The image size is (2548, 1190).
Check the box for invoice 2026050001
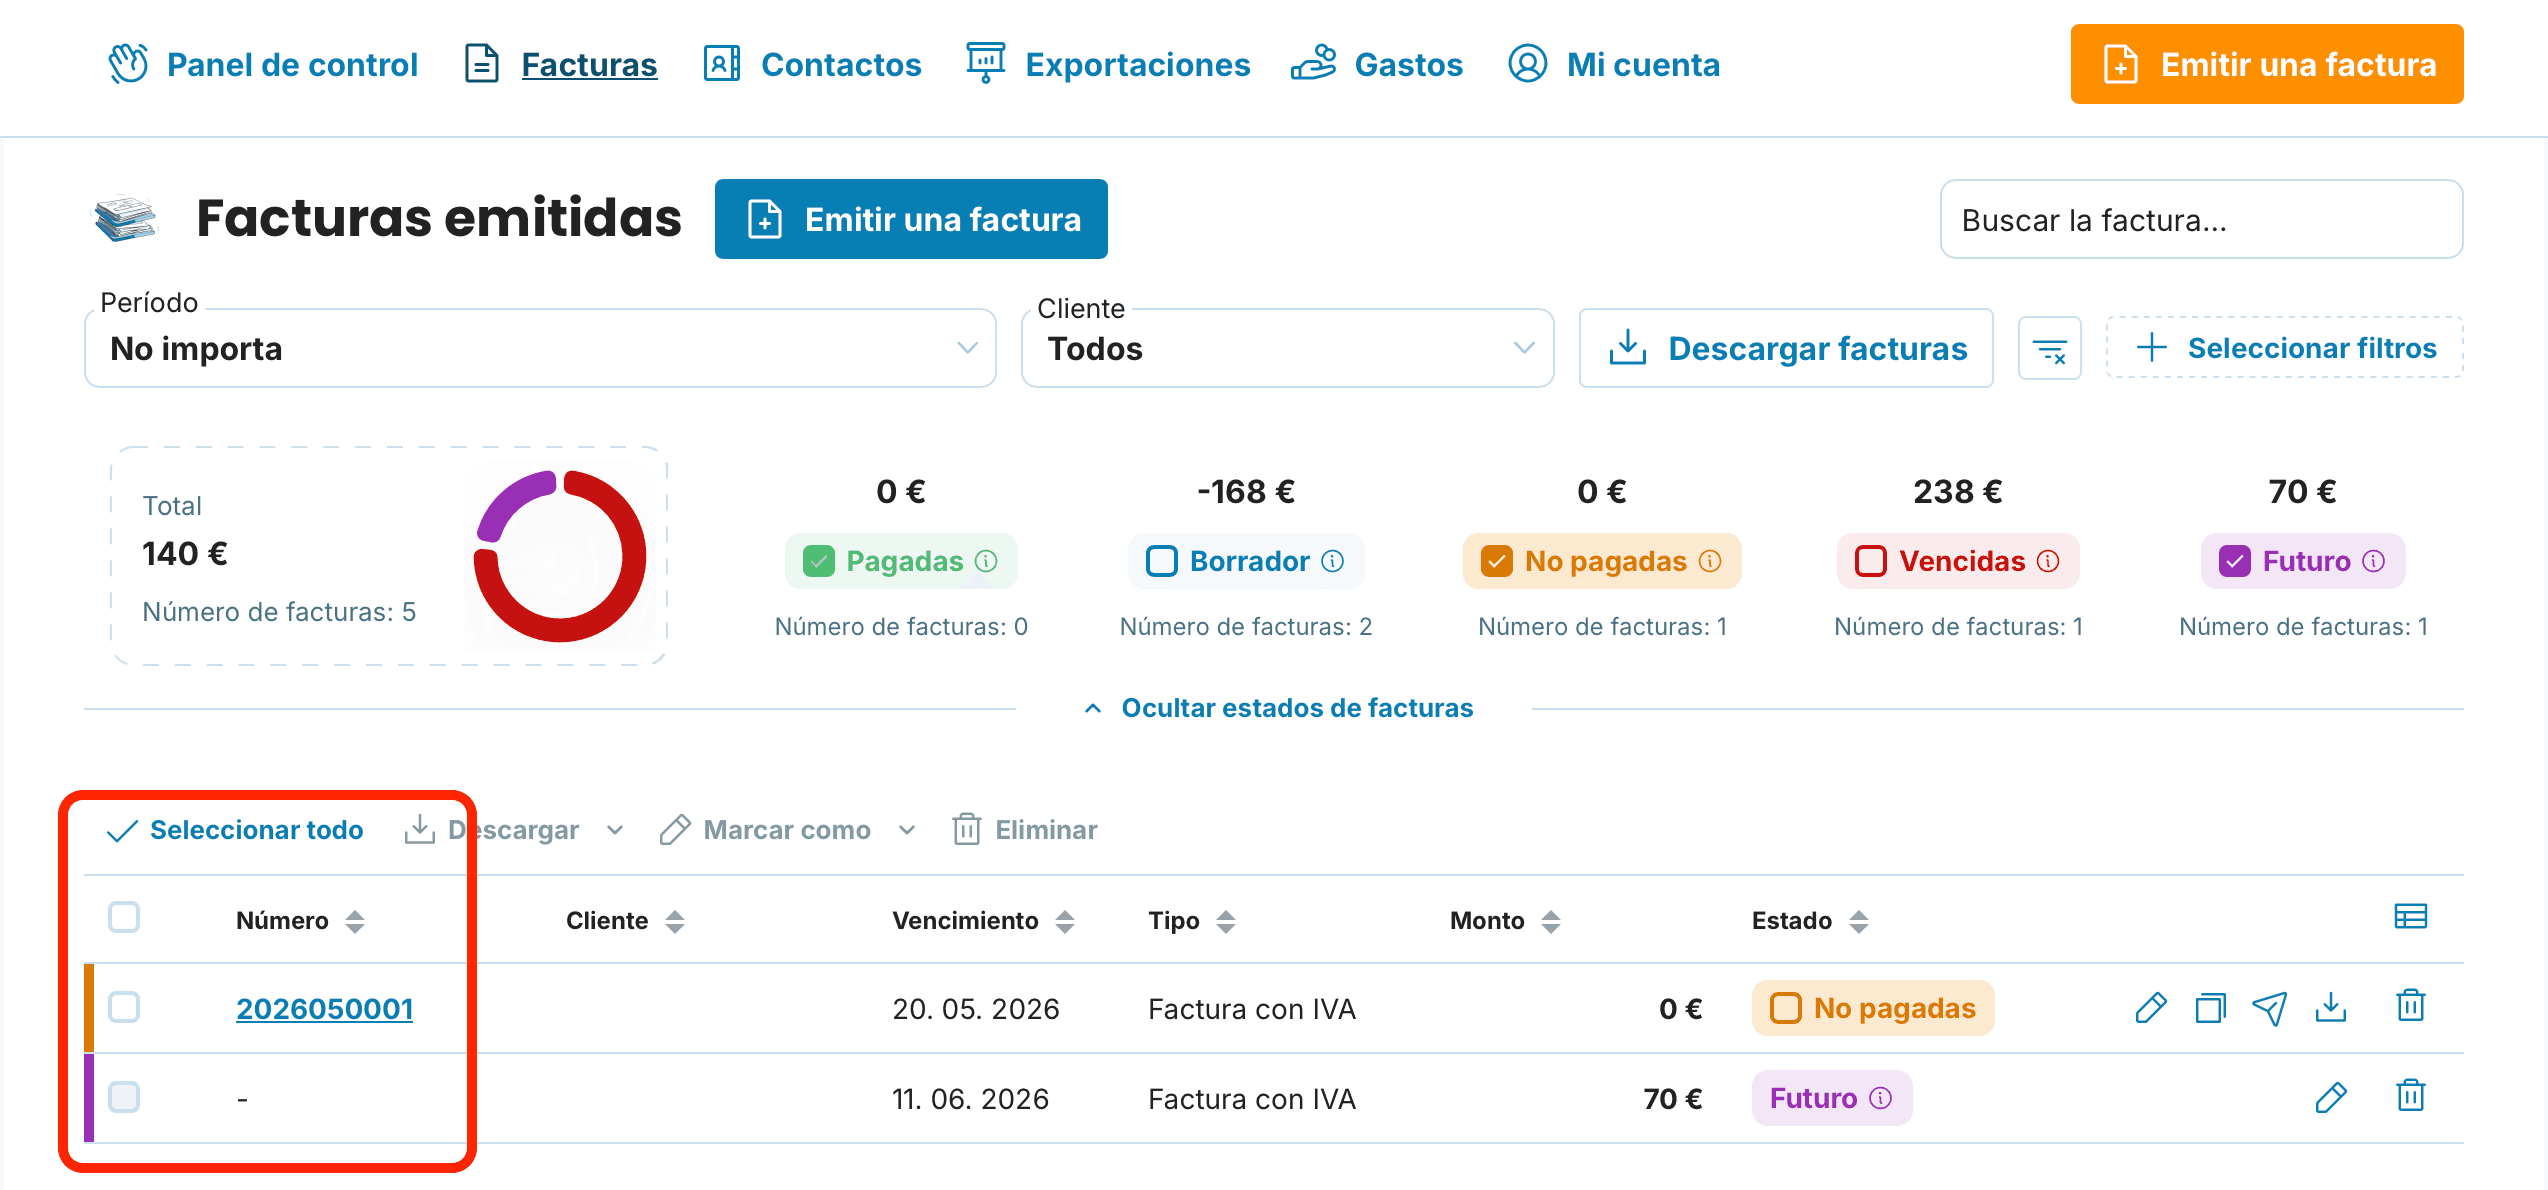pyautogui.click(x=124, y=1007)
